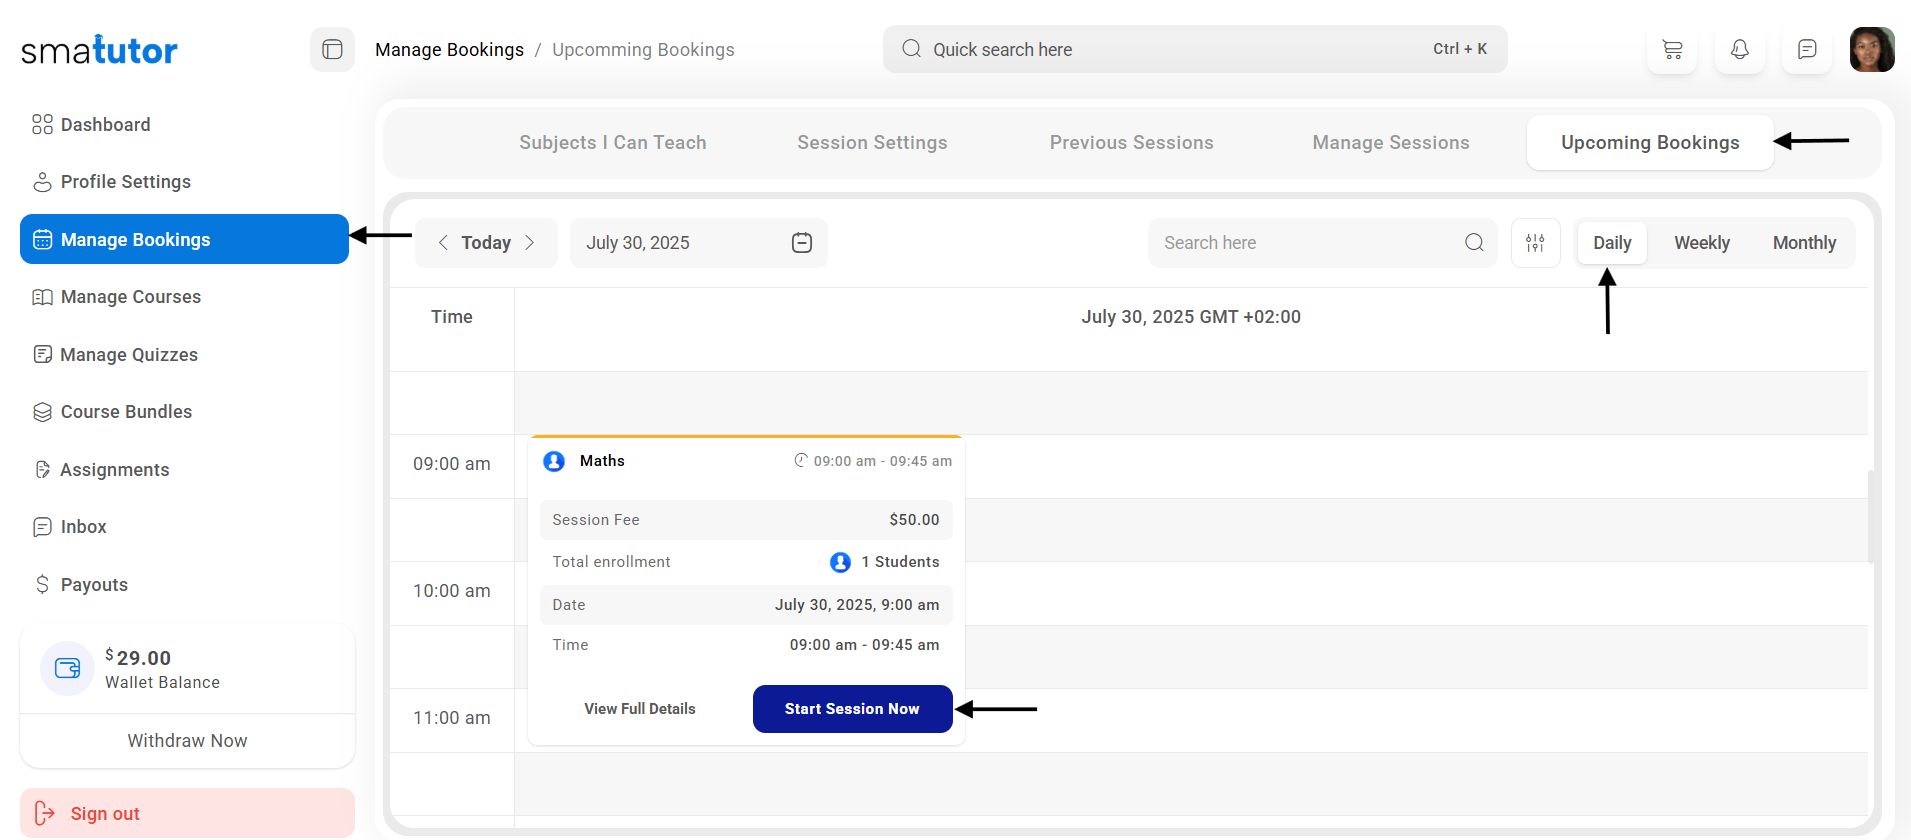Image resolution: width=1911 pixels, height=840 pixels.
Task: Focus the Quick search here field
Action: [x=1170, y=49]
